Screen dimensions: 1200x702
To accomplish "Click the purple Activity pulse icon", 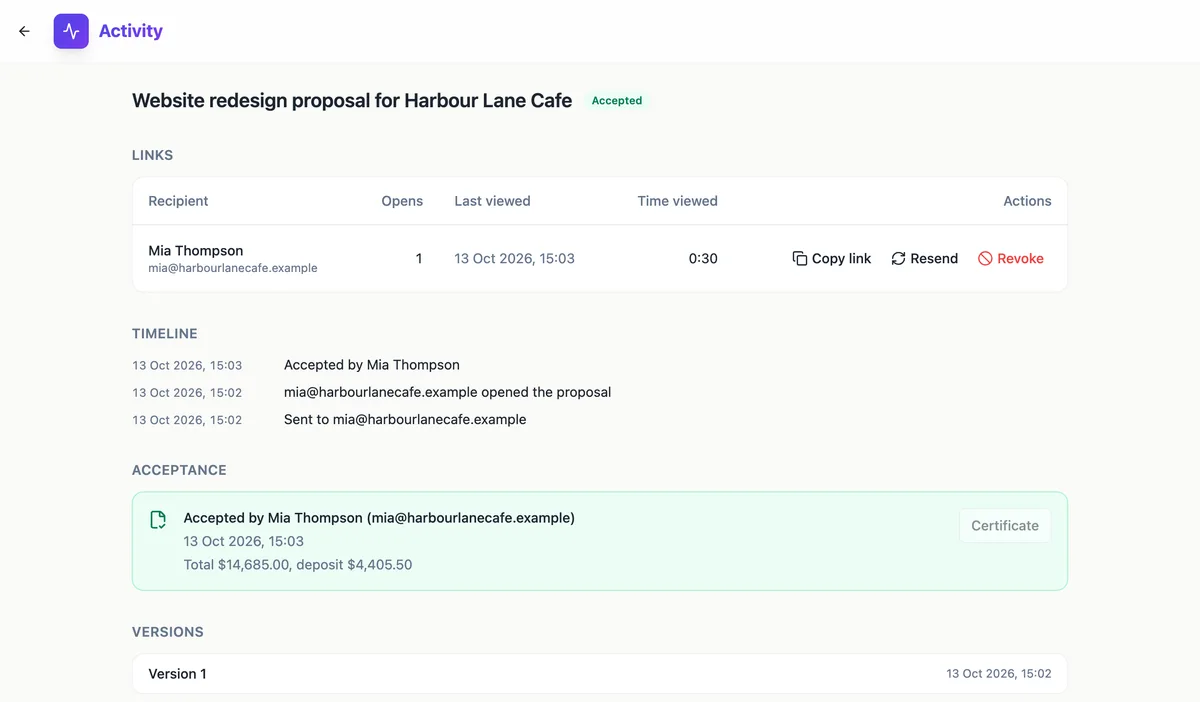I will 71,31.
